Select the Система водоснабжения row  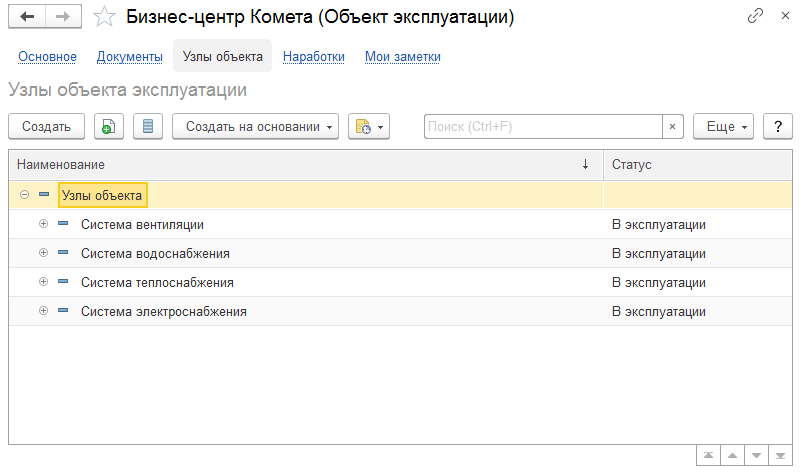[x=400, y=253]
